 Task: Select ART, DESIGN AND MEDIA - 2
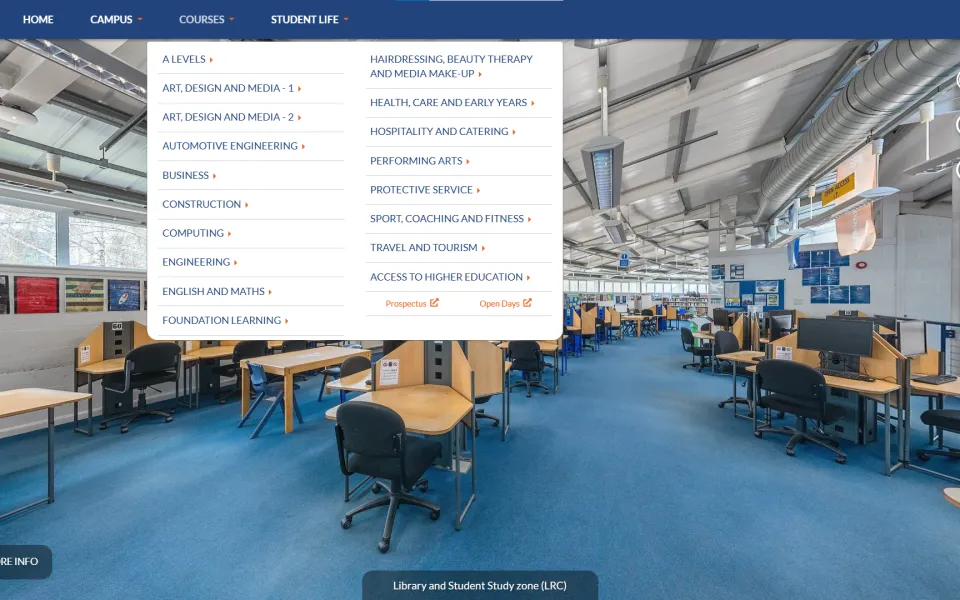click(x=231, y=117)
